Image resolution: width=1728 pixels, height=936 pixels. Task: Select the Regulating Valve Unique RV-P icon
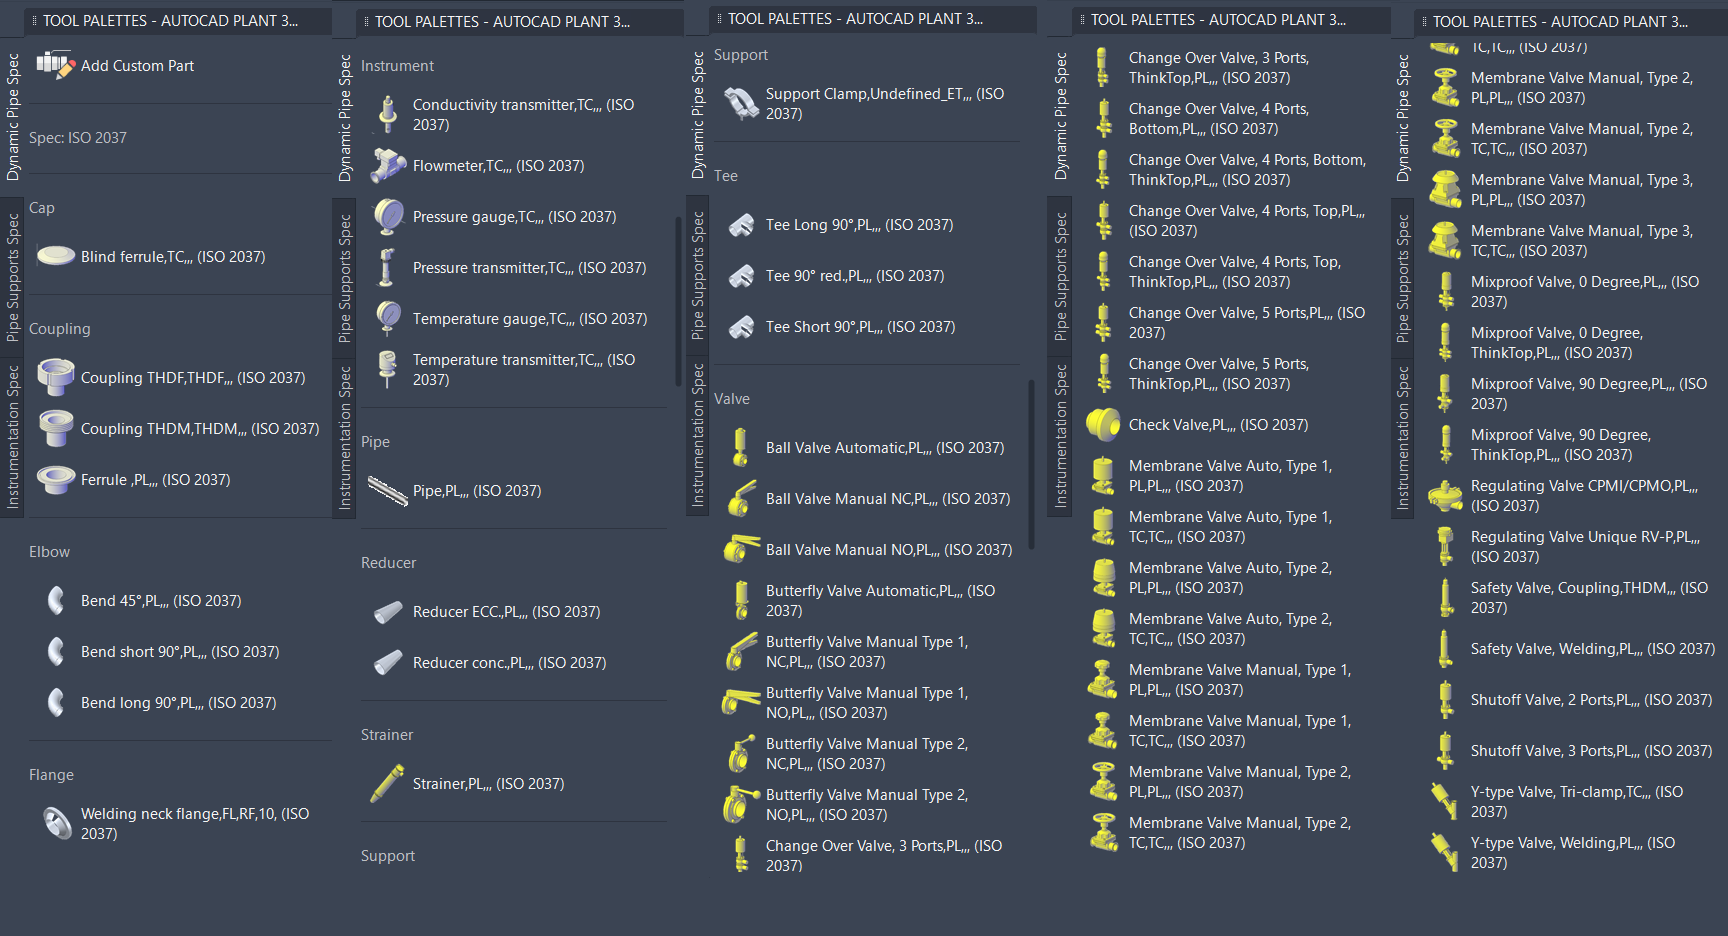click(x=1446, y=546)
